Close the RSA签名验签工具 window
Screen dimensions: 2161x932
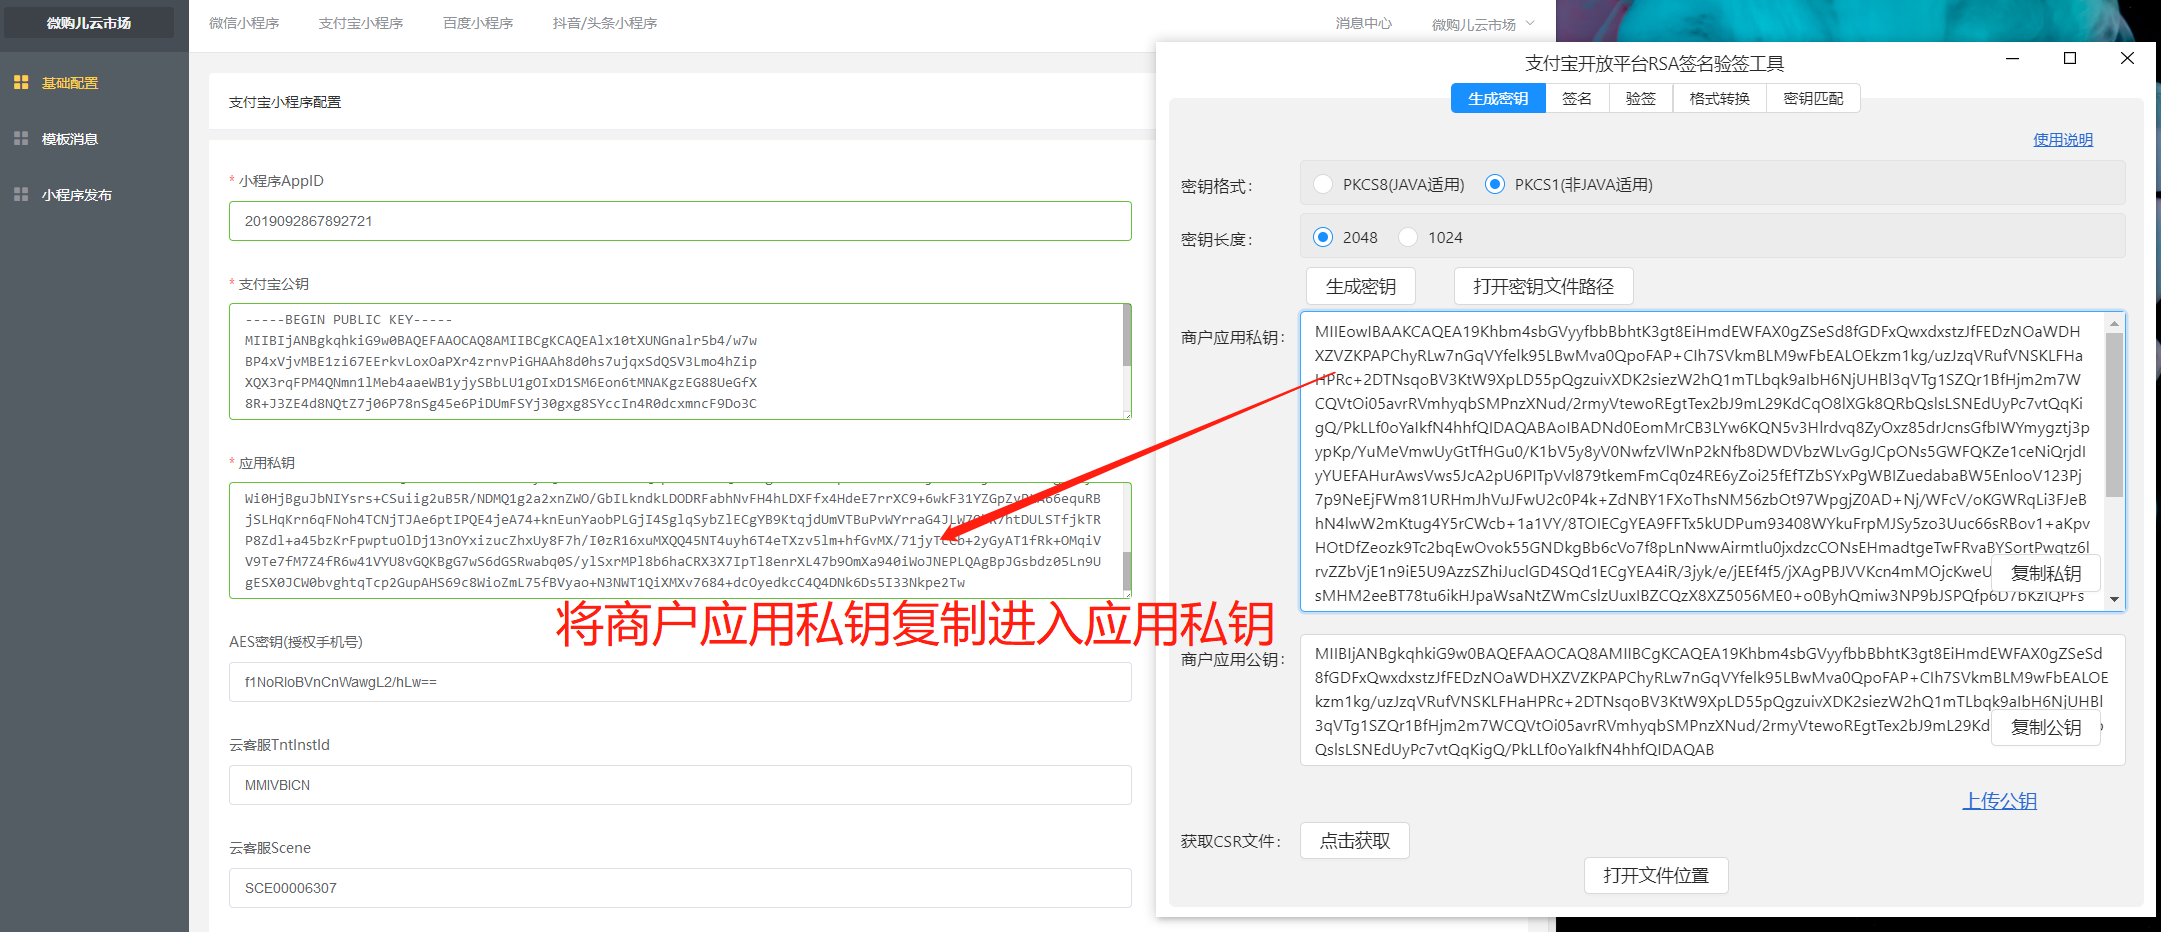[2127, 58]
